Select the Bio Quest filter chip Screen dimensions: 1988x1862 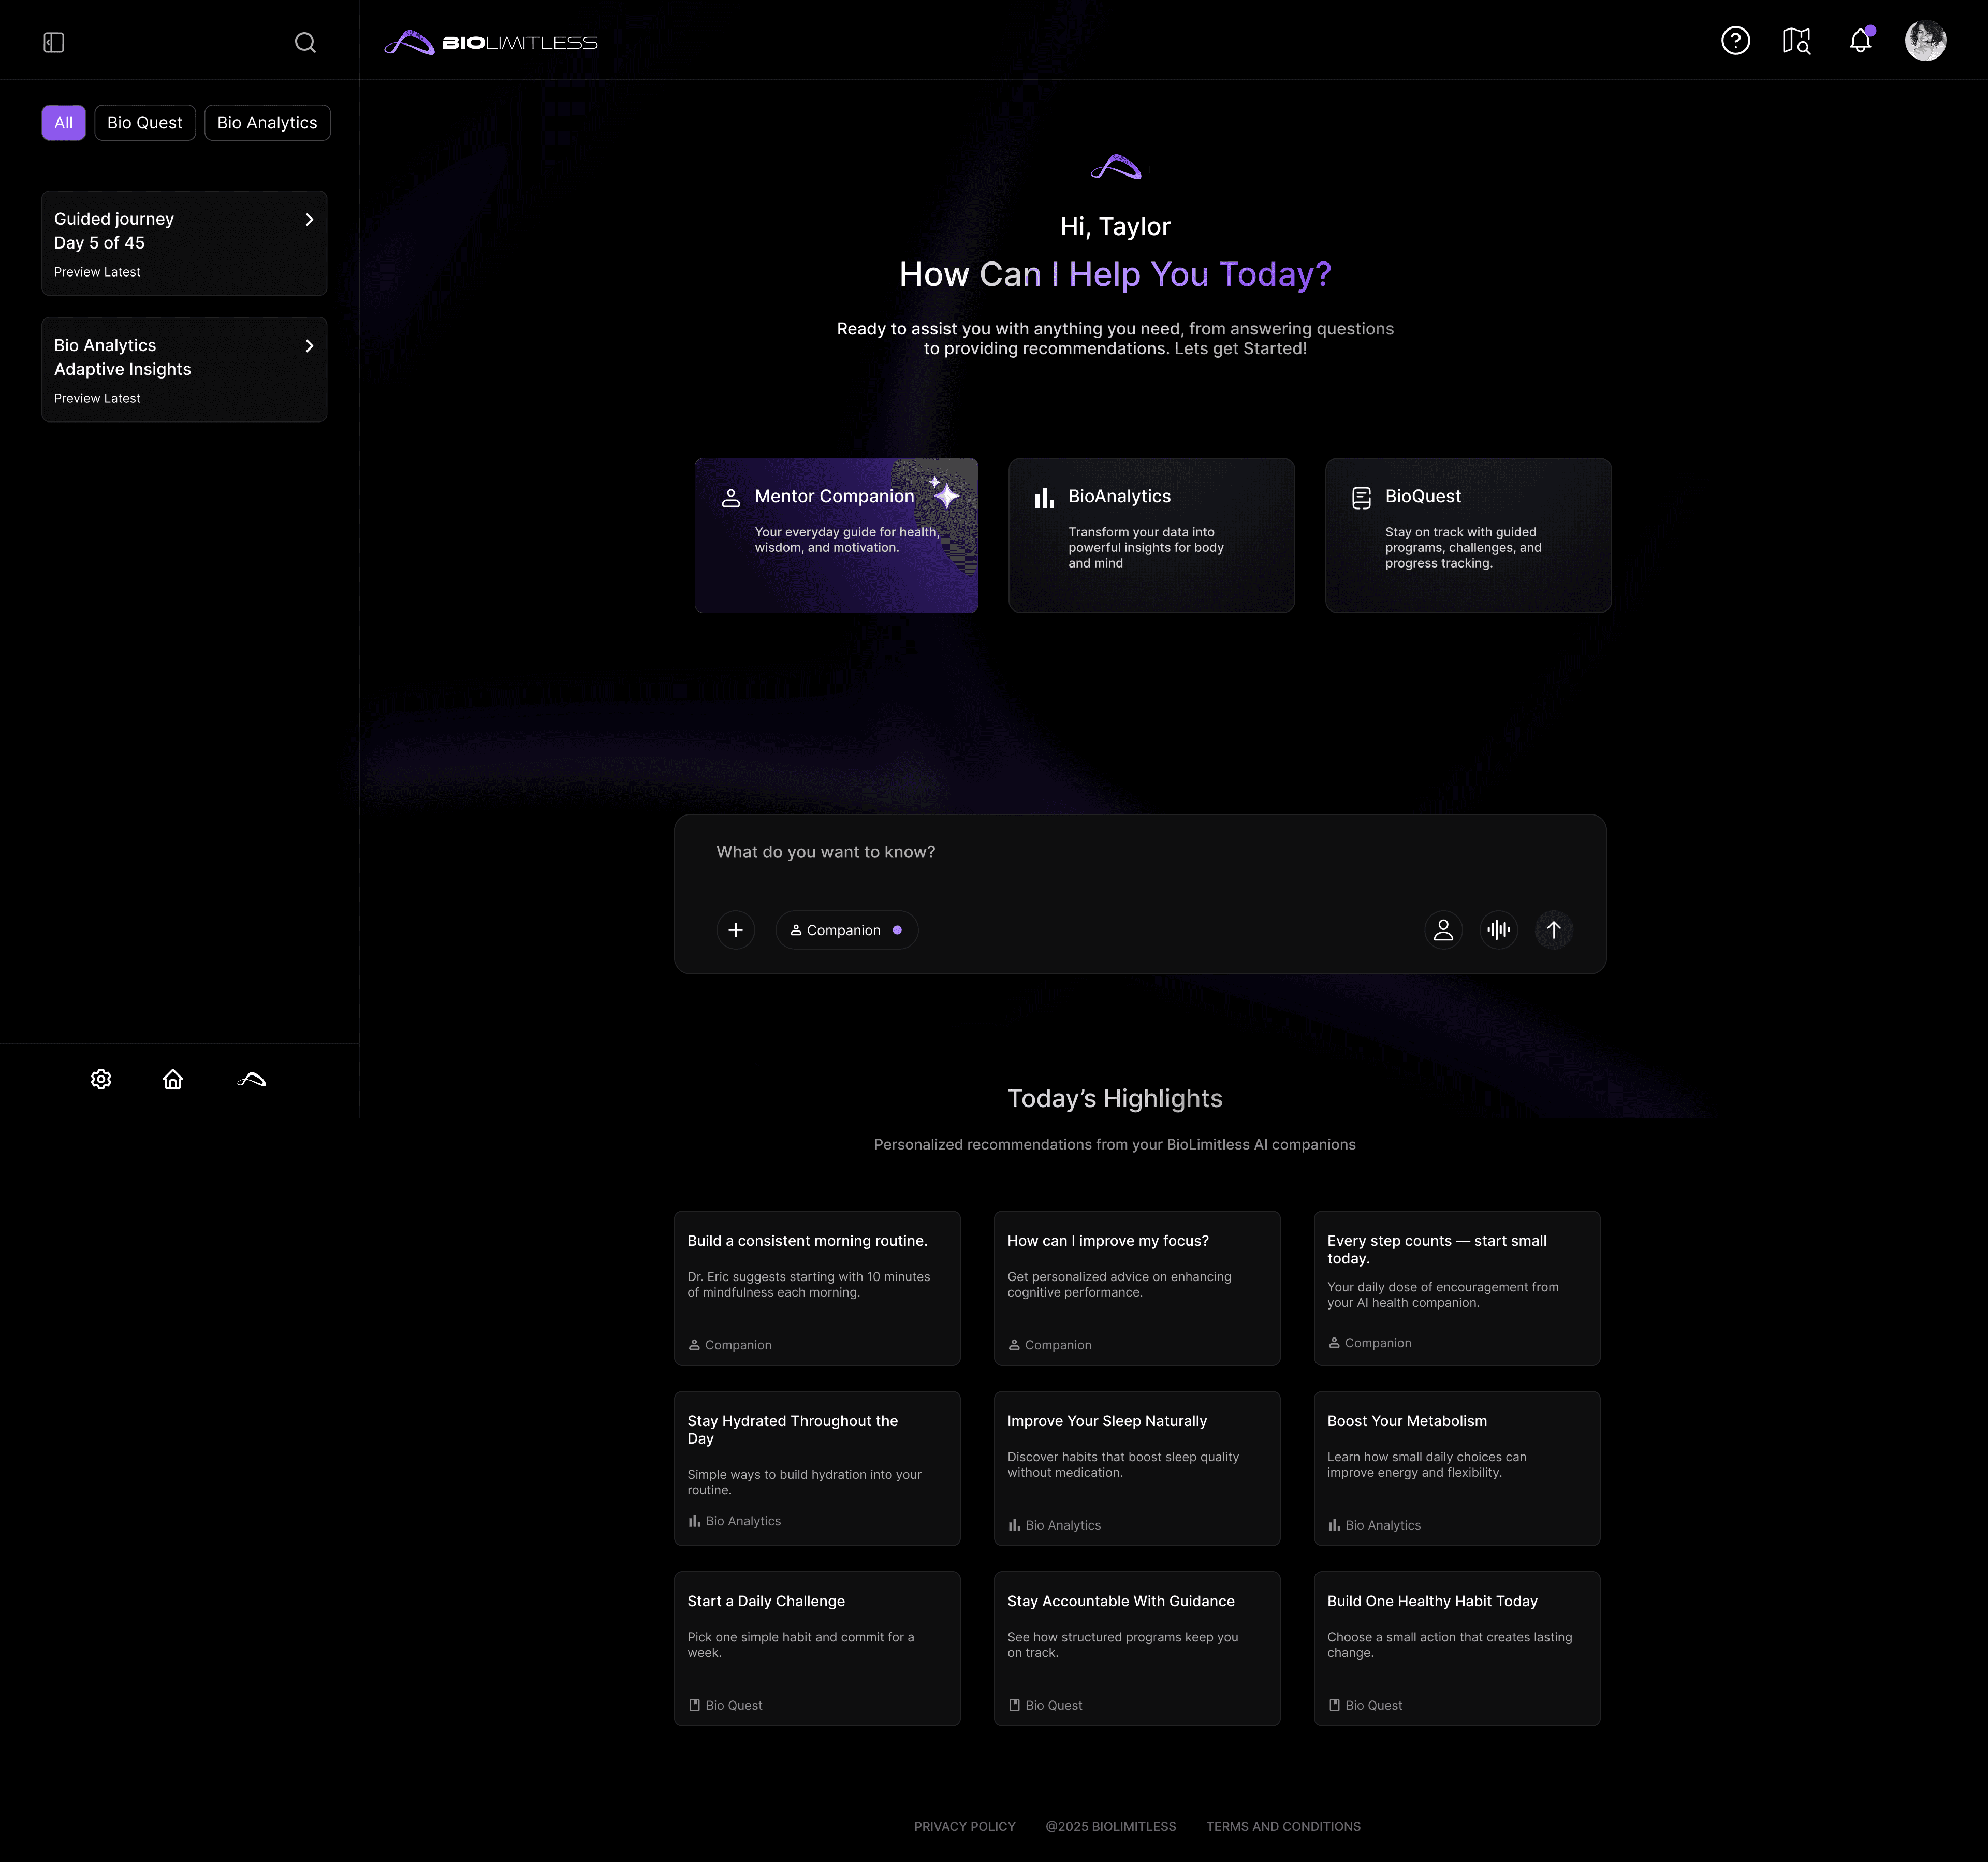tap(145, 123)
